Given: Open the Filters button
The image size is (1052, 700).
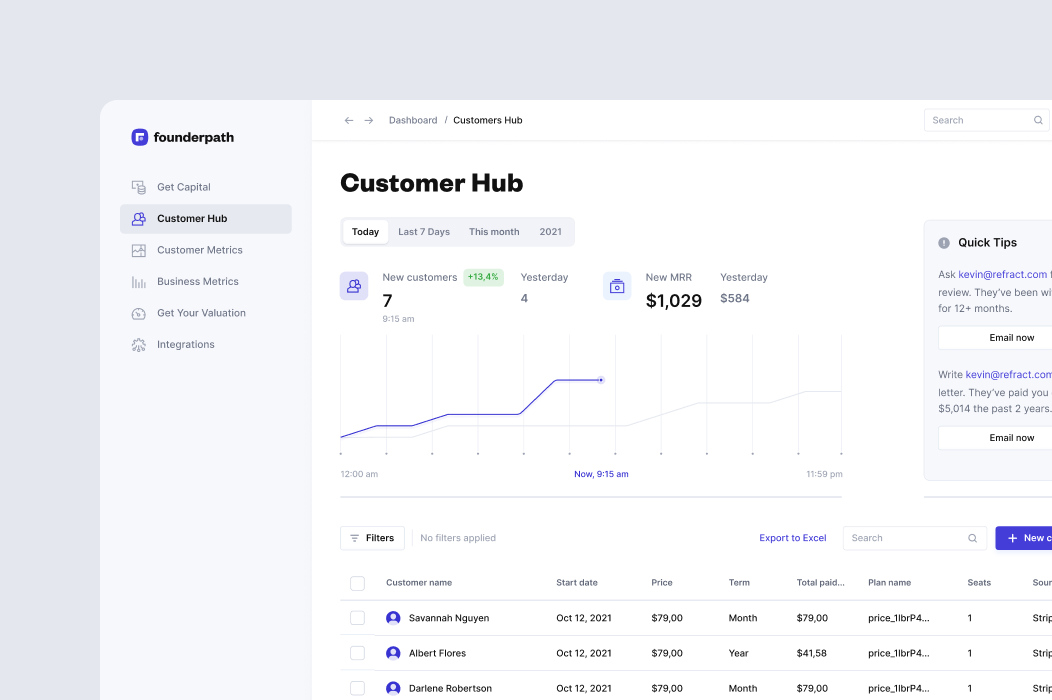Looking at the screenshot, I should (372, 538).
